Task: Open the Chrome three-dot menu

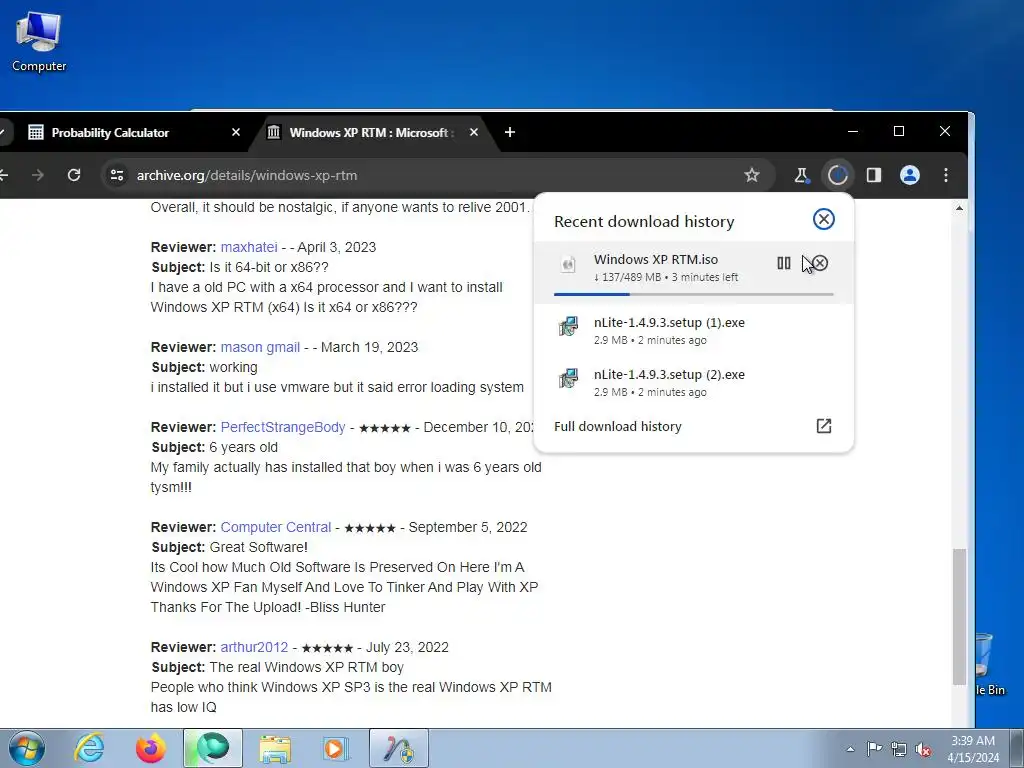Action: pos(946,175)
